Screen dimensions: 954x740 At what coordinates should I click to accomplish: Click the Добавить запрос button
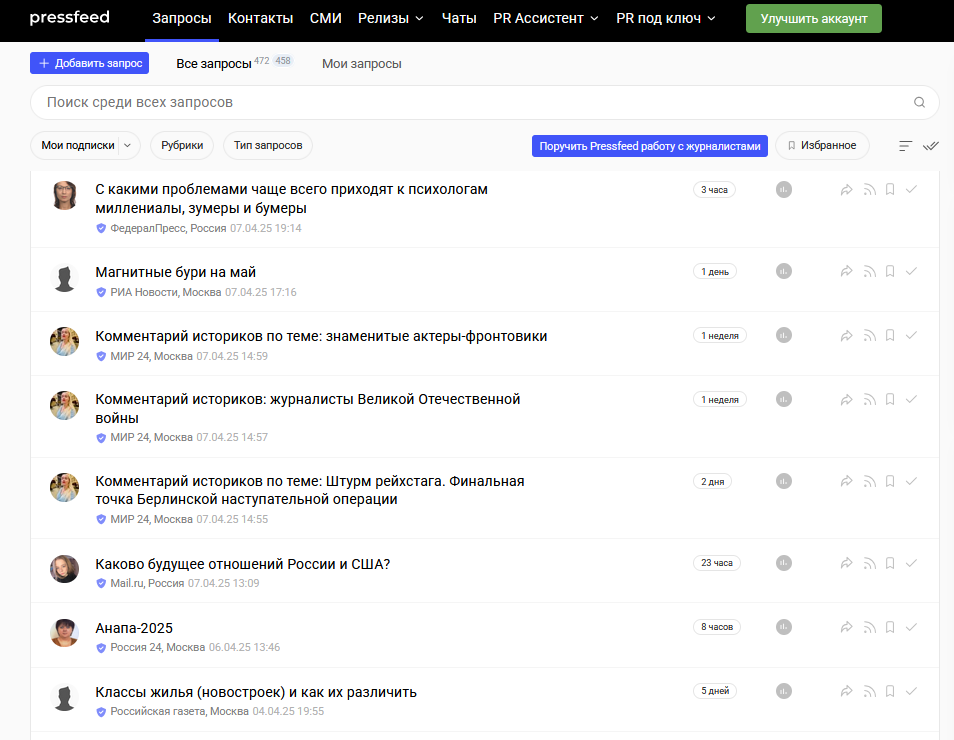[x=89, y=63]
